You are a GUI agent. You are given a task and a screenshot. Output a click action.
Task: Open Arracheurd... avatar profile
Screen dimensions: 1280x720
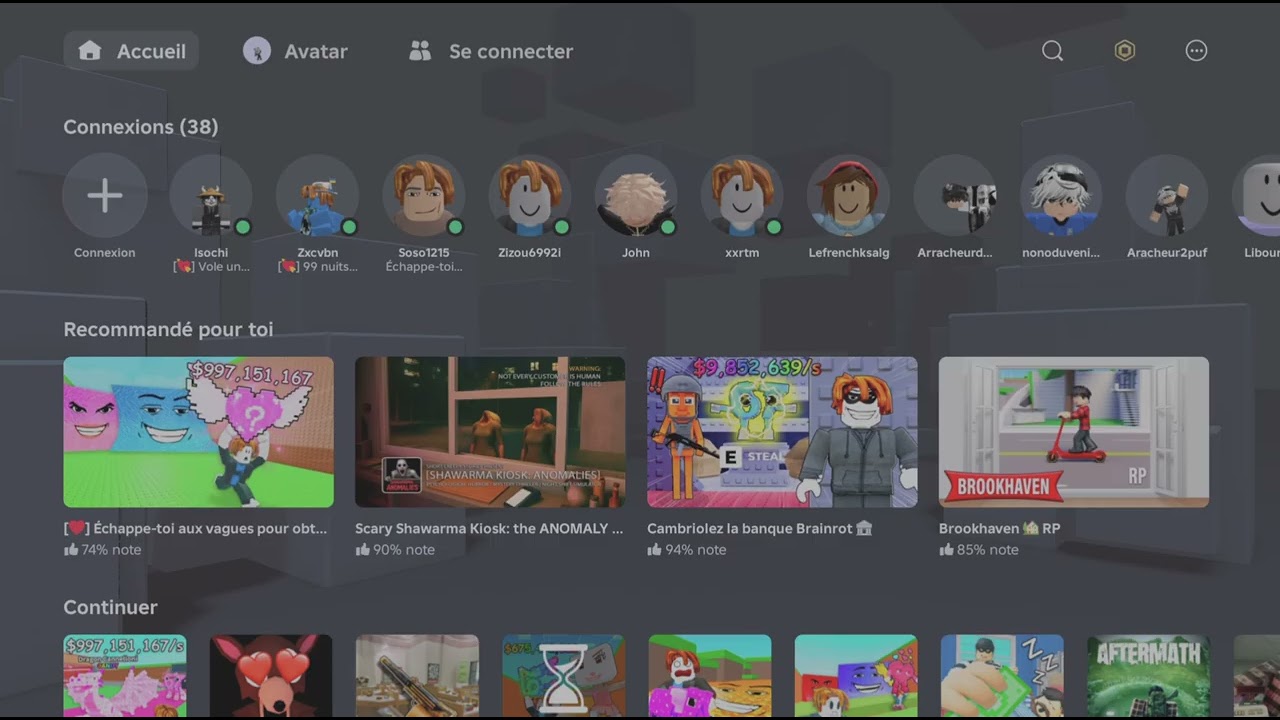(x=955, y=196)
